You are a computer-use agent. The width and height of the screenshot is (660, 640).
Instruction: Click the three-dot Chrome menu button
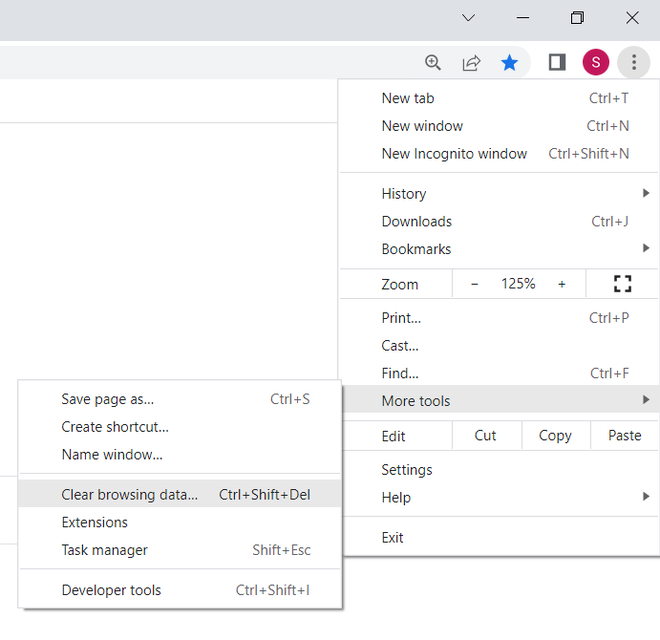click(634, 63)
